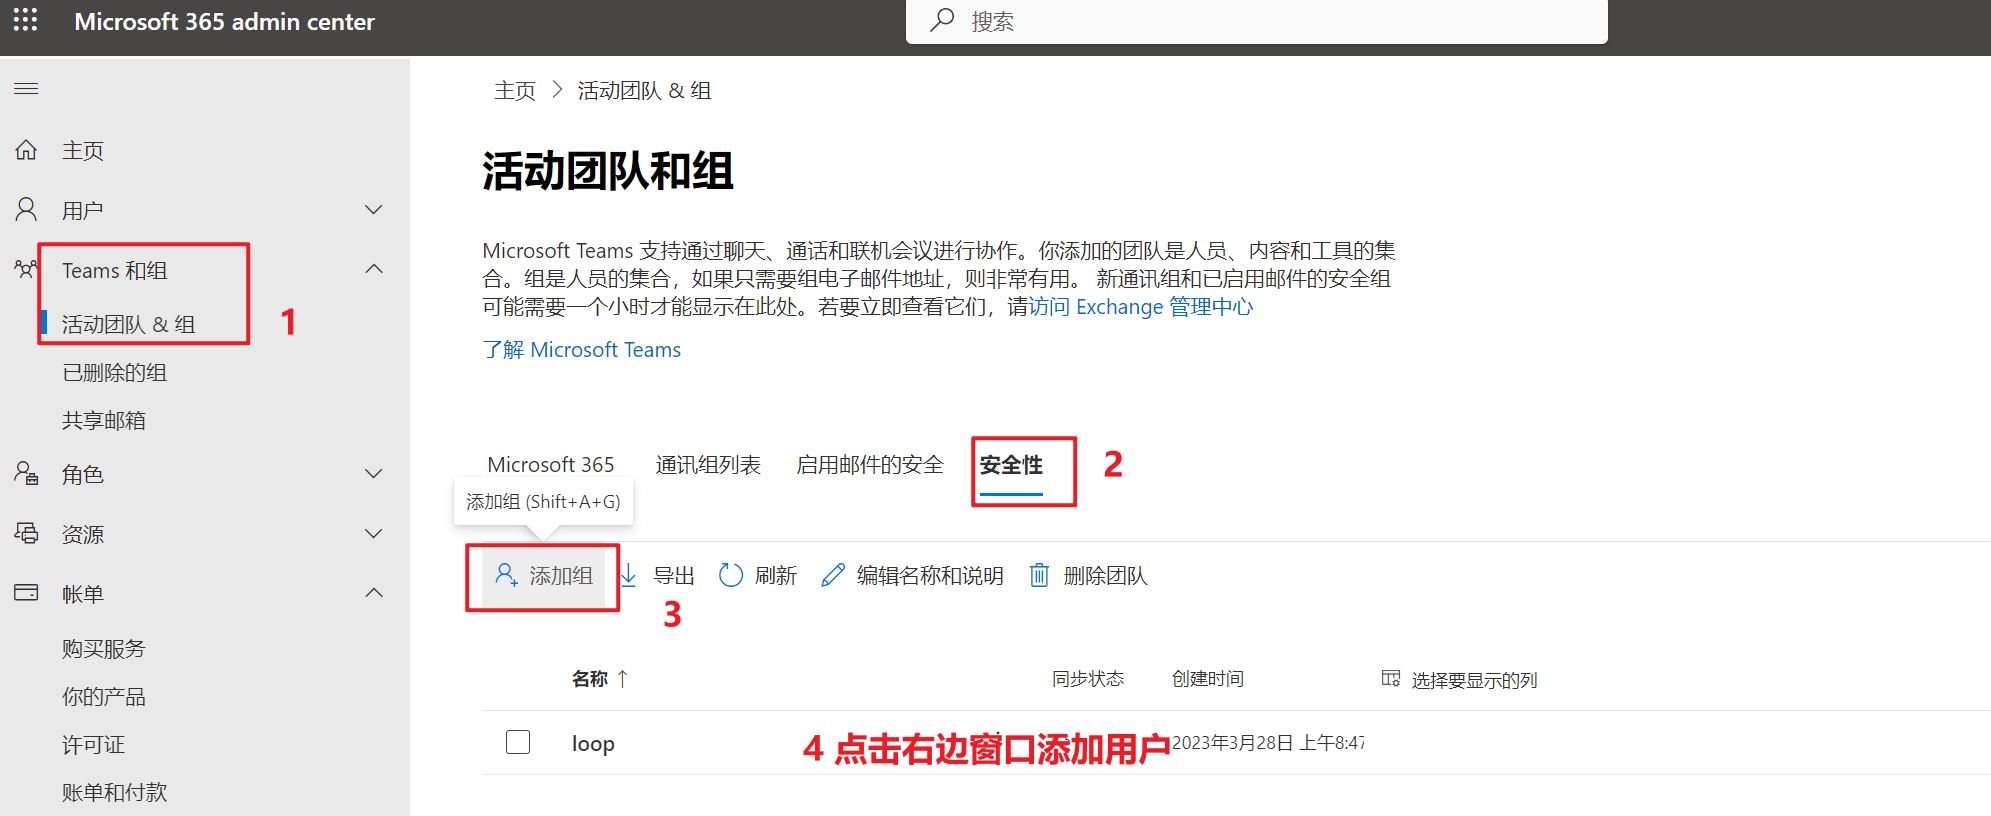Image resolution: width=1991 pixels, height=816 pixels.
Task: Click the sort arrow beside 名称
Action: (x=623, y=679)
